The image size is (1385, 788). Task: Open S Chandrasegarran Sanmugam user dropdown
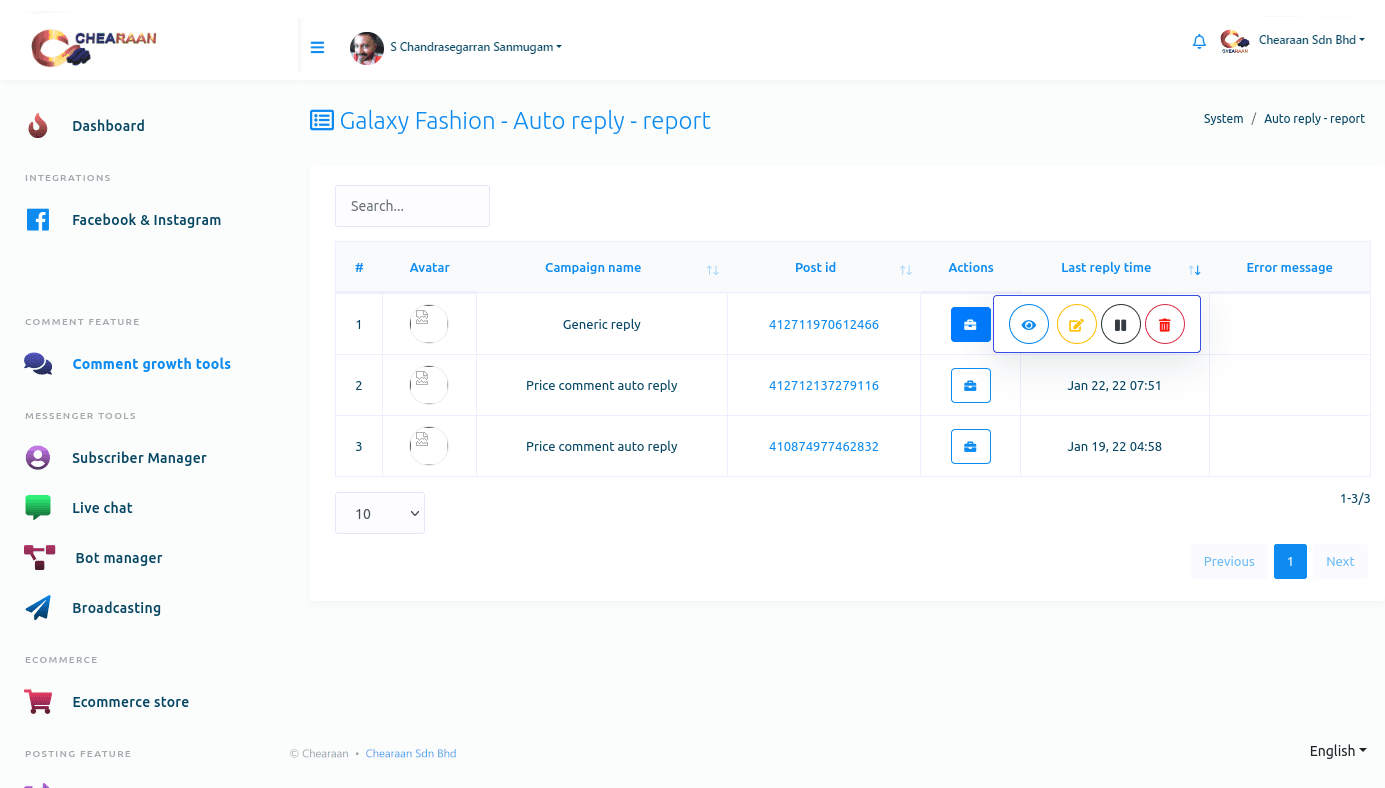[475, 47]
